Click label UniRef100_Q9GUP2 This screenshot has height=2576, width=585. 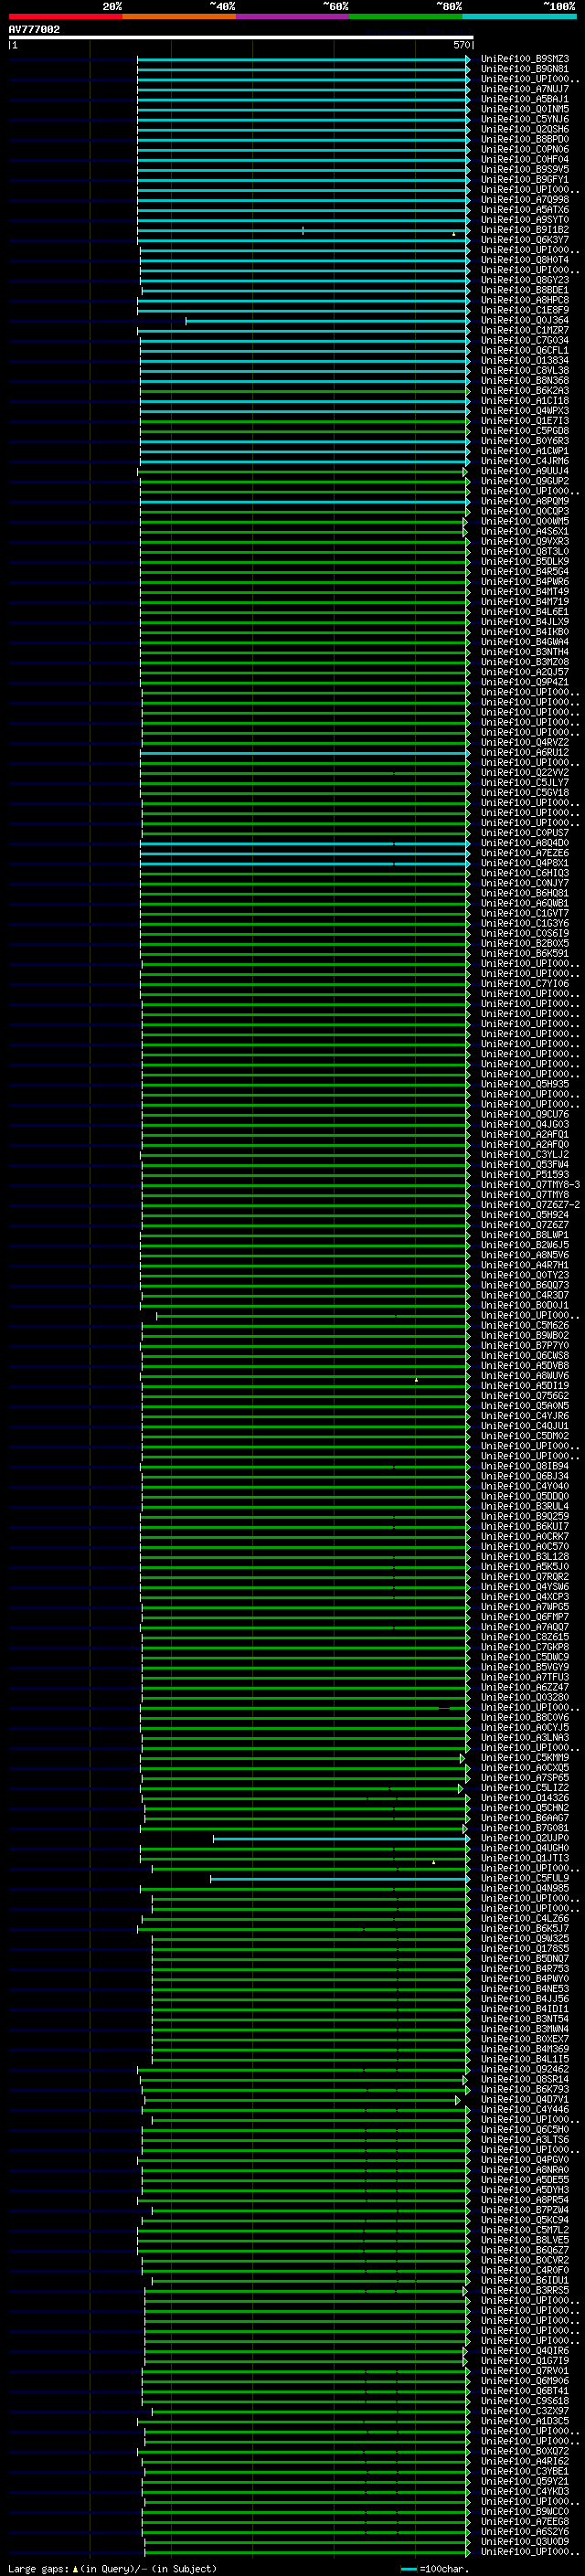click(x=524, y=481)
